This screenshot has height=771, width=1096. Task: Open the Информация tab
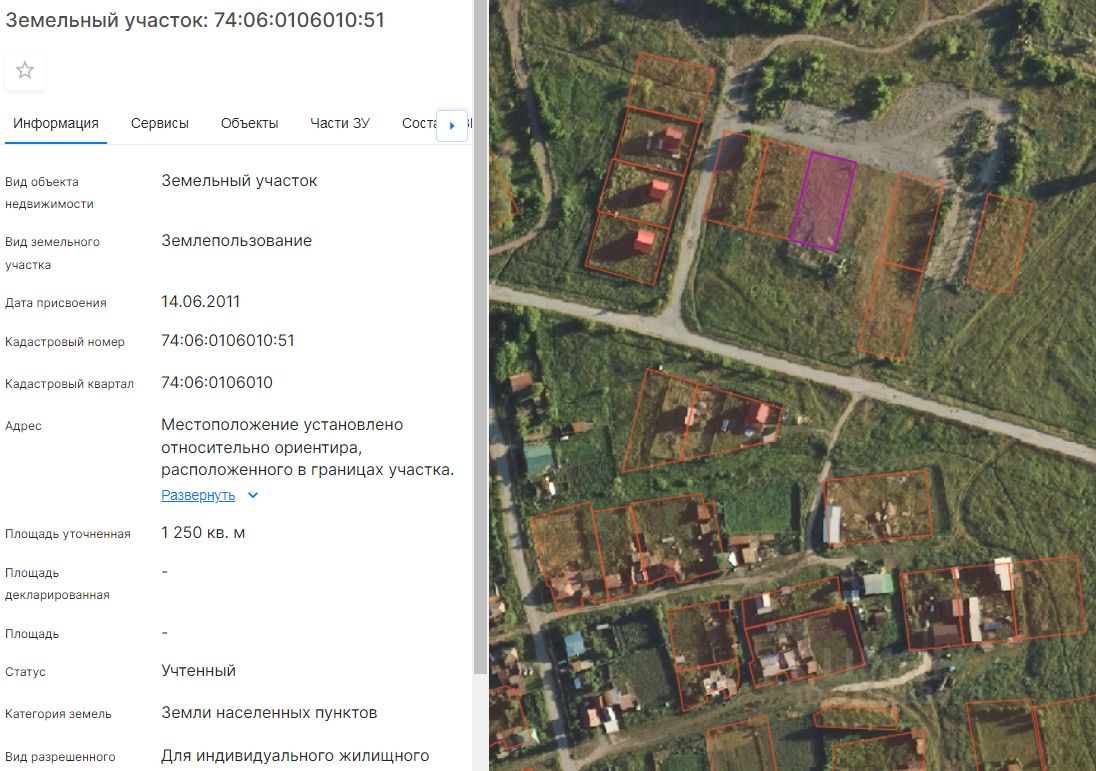(56, 124)
